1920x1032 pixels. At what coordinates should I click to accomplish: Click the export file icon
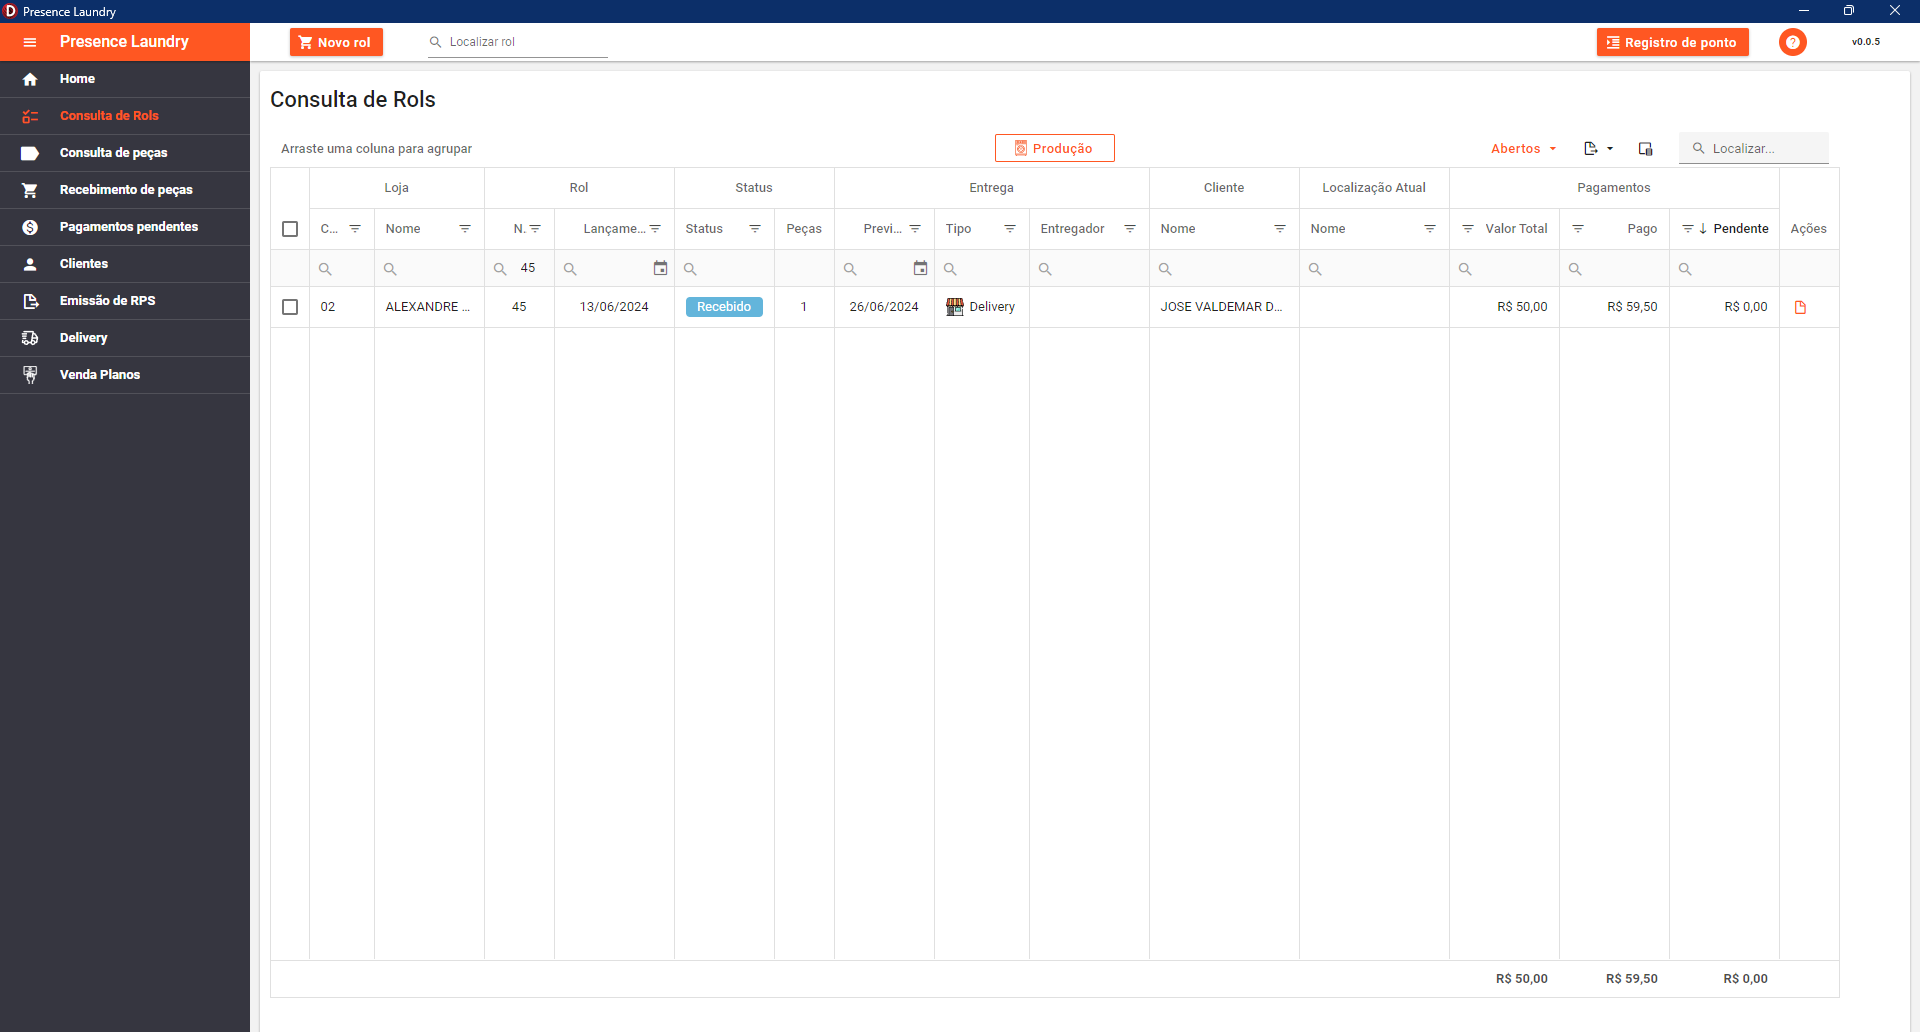(1590, 148)
